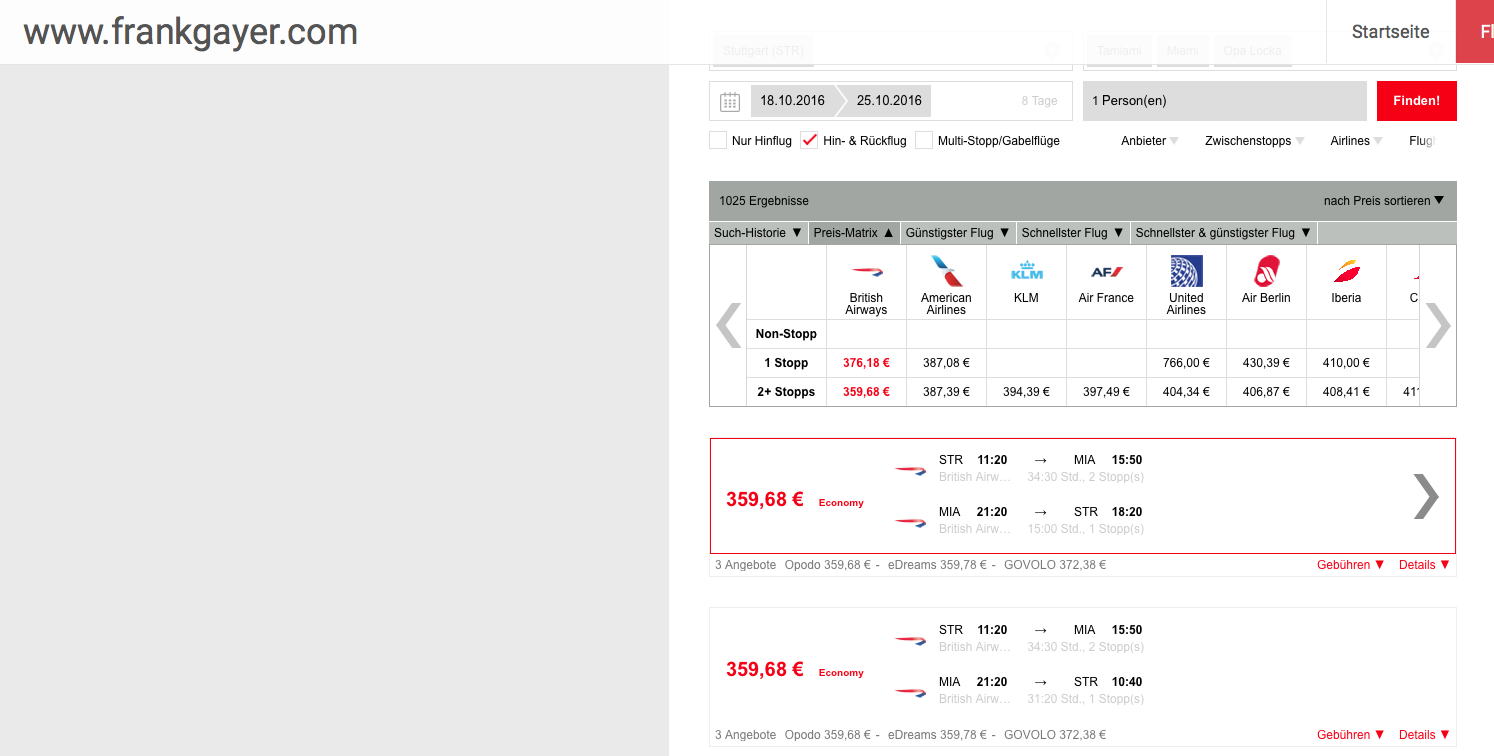Image resolution: width=1494 pixels, height=756 pixels.
Task: Select Air Berlin 1 Stopp price 430,39 €
Action: 1266,363
